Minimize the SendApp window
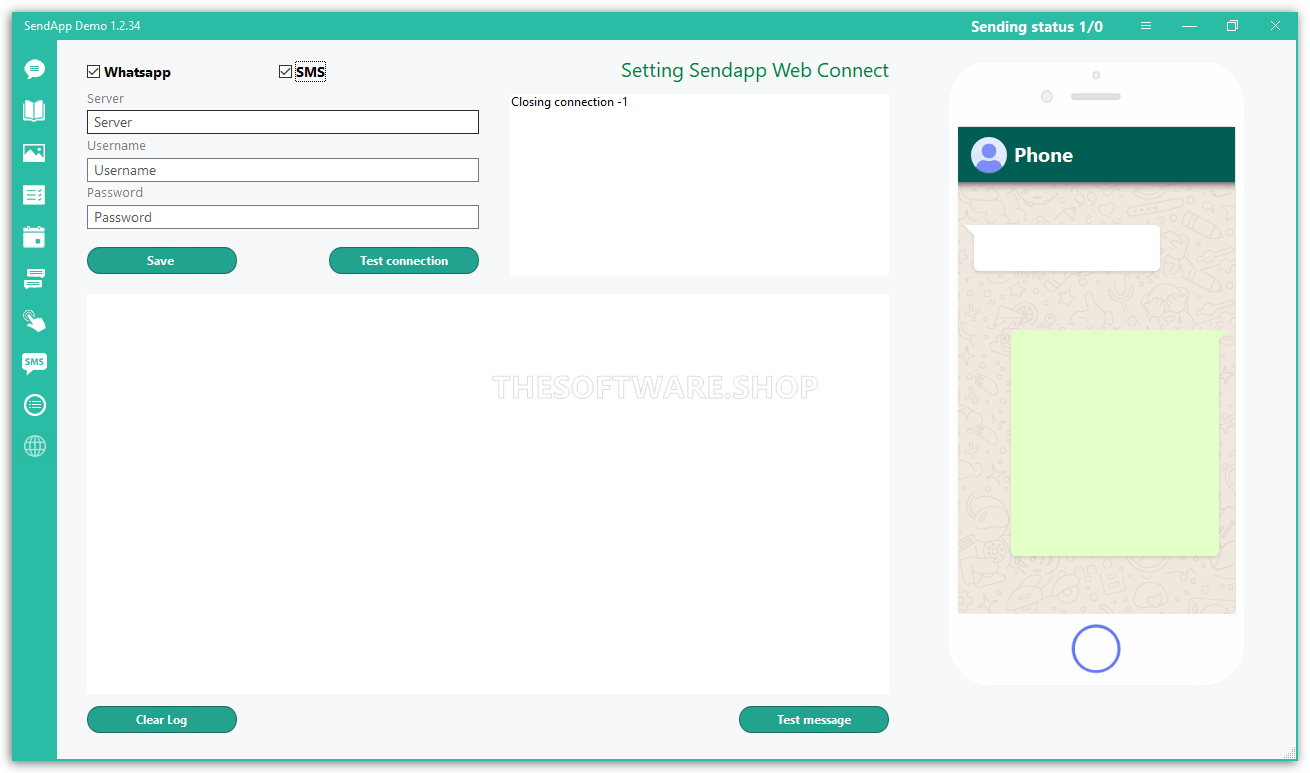1310x773 pixels. [x=1189, y=26]
